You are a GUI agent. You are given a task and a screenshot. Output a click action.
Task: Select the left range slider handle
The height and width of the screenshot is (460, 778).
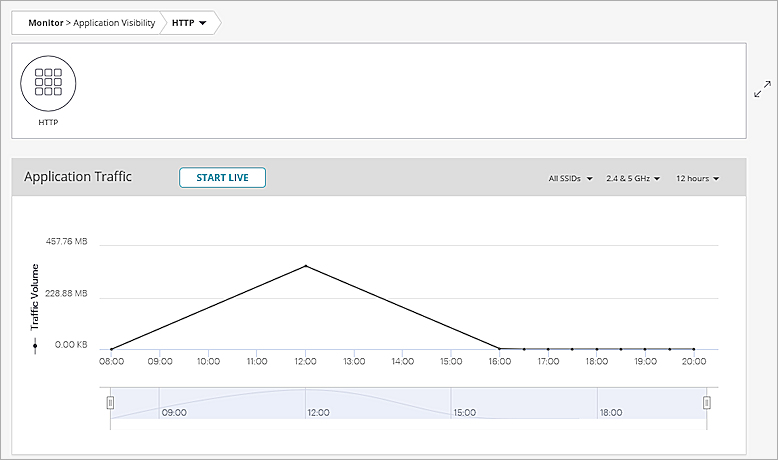point(111,402)
